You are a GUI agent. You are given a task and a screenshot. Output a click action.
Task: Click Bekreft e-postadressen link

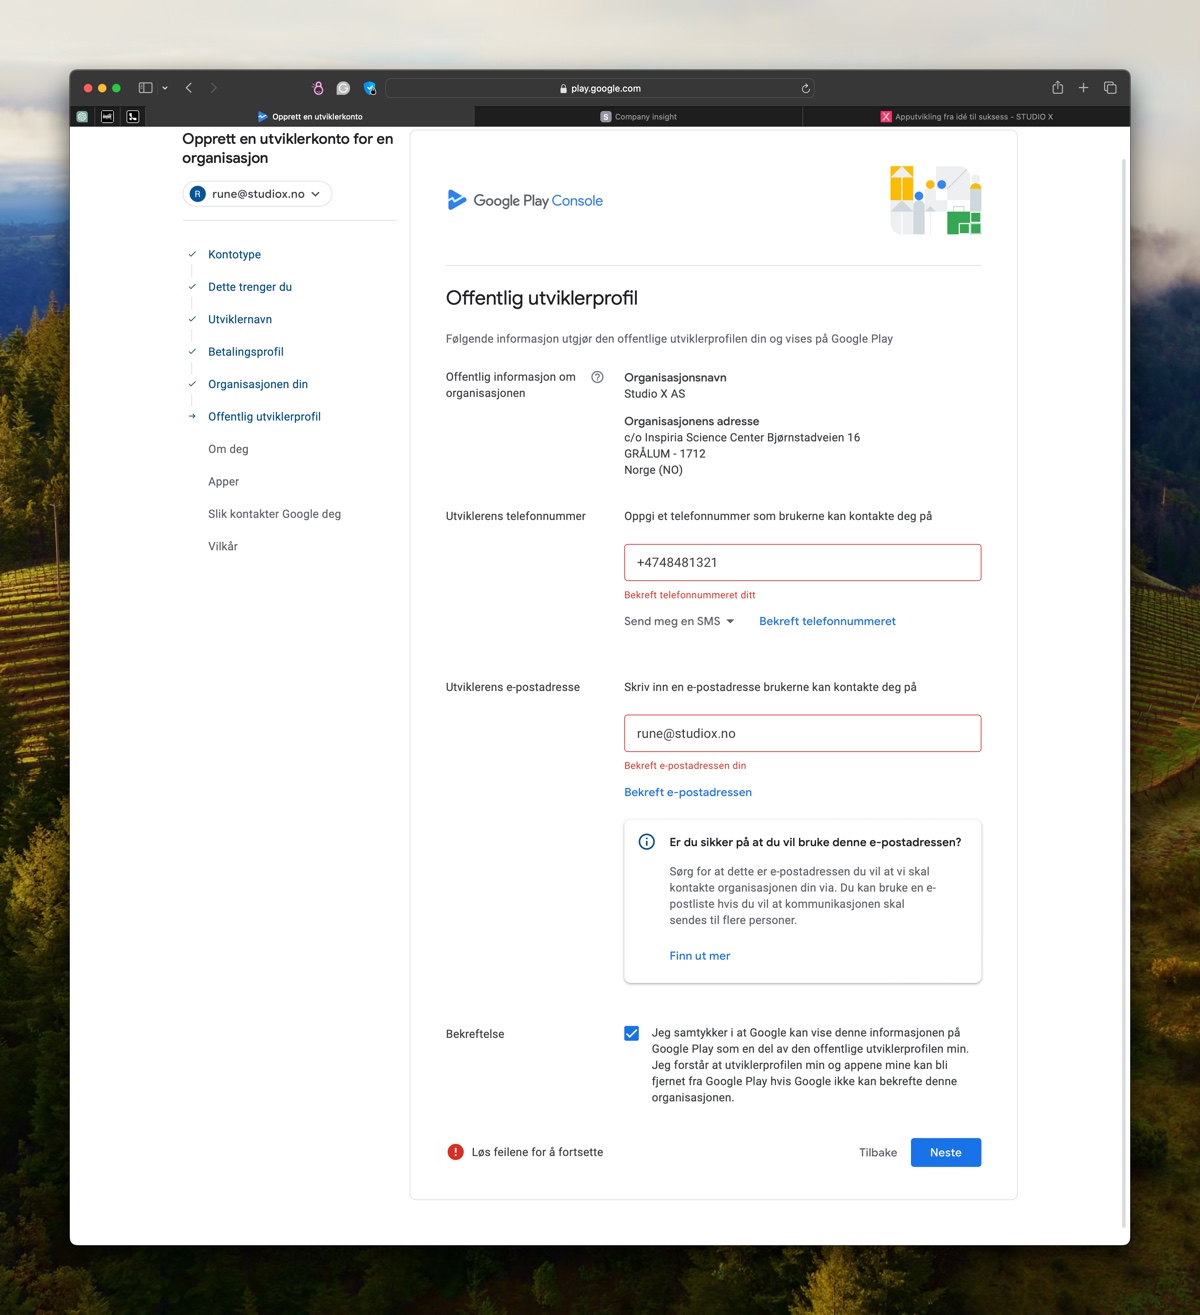[688, 792]
